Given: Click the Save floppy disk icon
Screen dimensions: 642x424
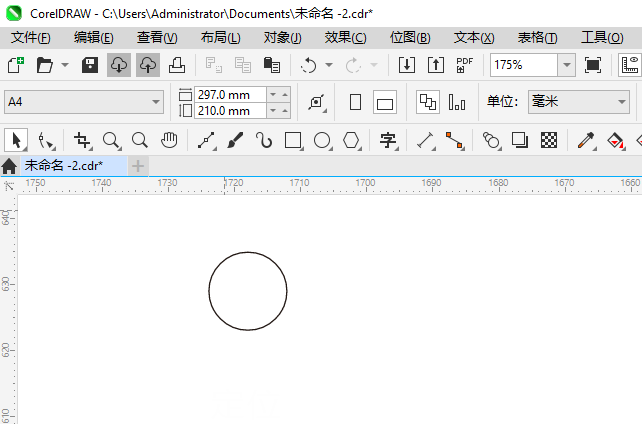Looking at the screenshot, I should point(90,65).
